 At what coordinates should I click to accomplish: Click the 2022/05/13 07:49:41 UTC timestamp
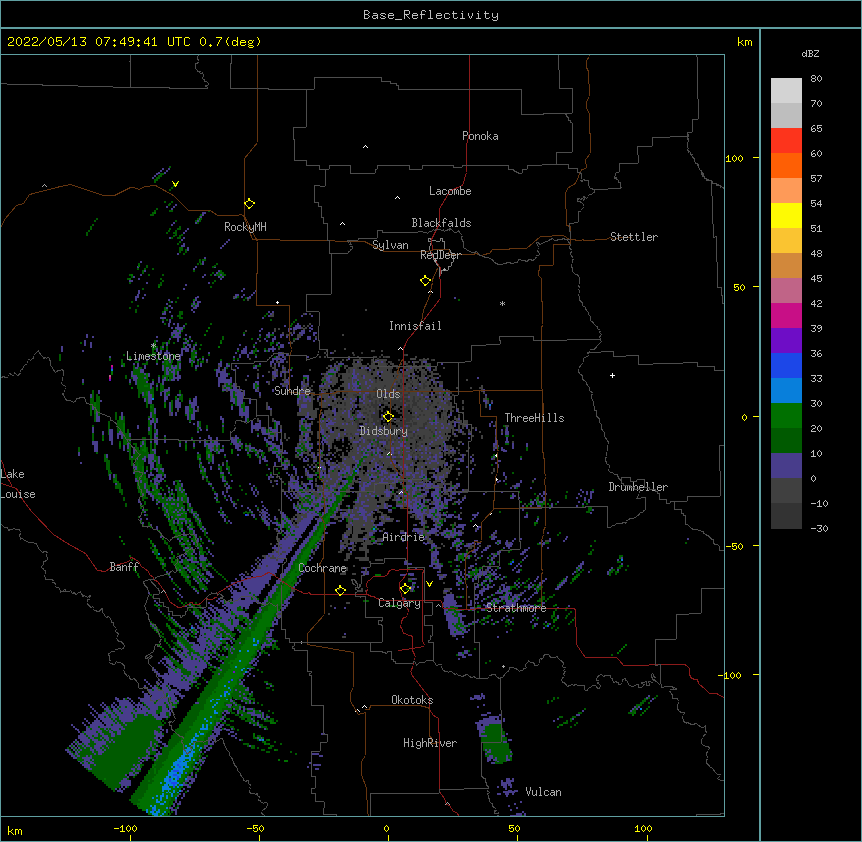[x=98, y=42]
